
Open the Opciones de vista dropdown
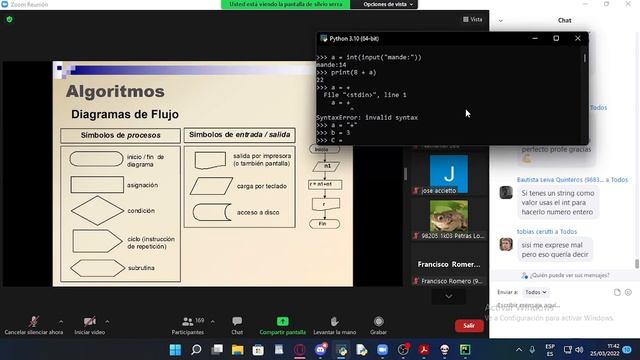pyautogui.click(x=388, y=4)
